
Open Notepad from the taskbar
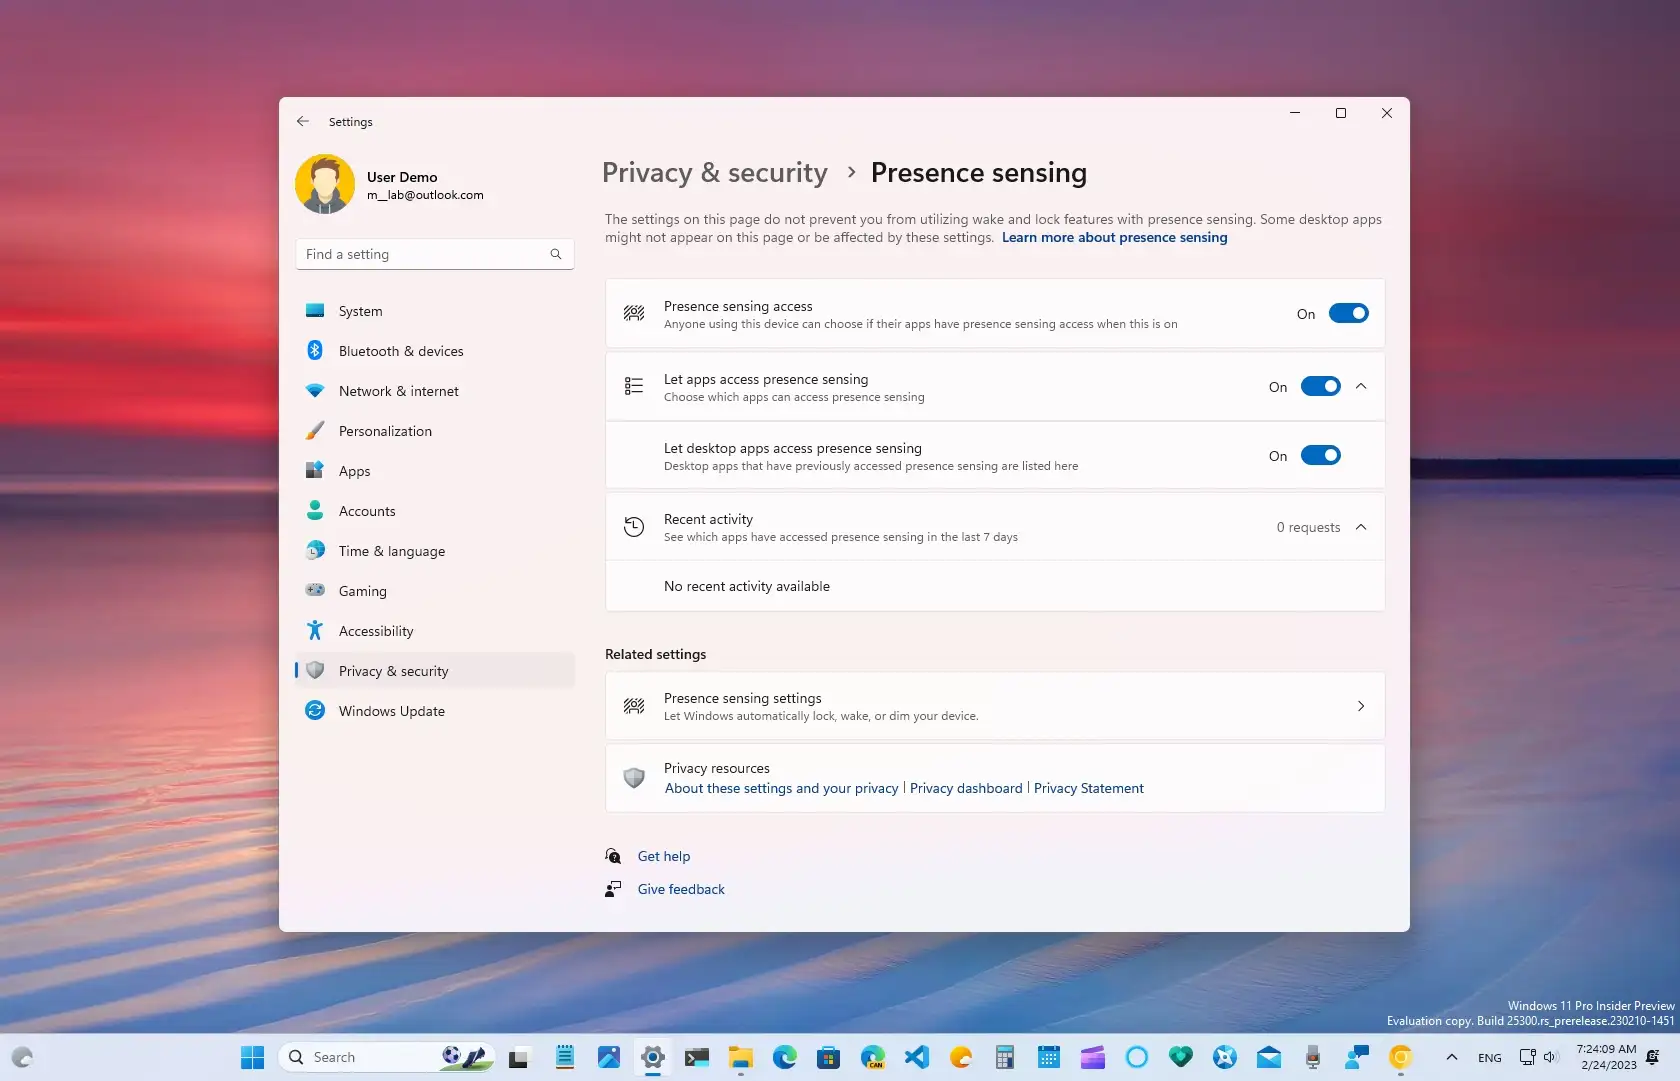click(x=565, y=1057)
